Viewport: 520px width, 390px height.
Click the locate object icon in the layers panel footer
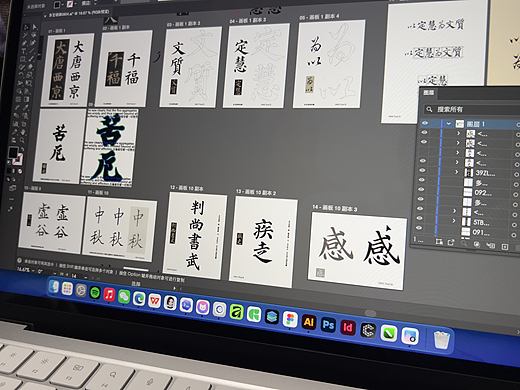point(465,244)
